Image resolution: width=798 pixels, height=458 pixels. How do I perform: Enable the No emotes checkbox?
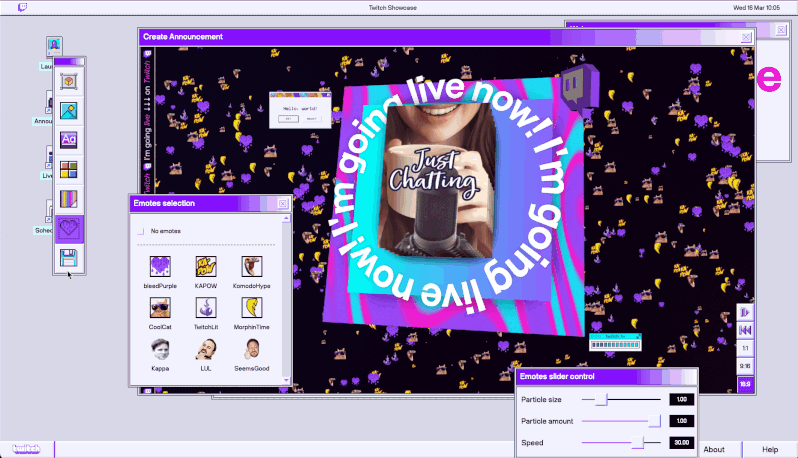141,231
